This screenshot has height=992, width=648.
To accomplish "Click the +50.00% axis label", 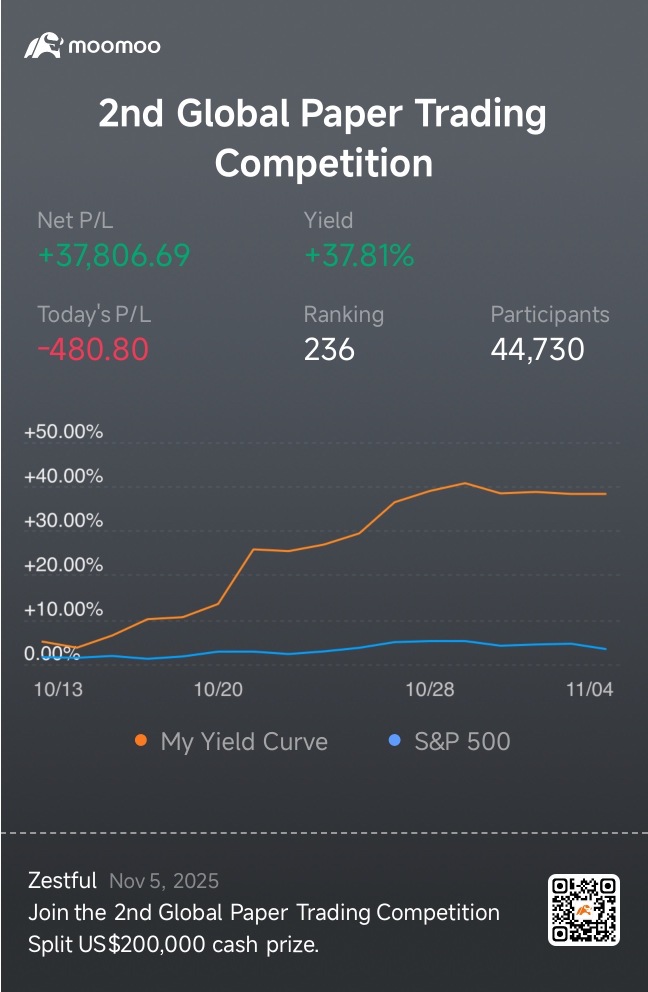I will click(63, 432).
